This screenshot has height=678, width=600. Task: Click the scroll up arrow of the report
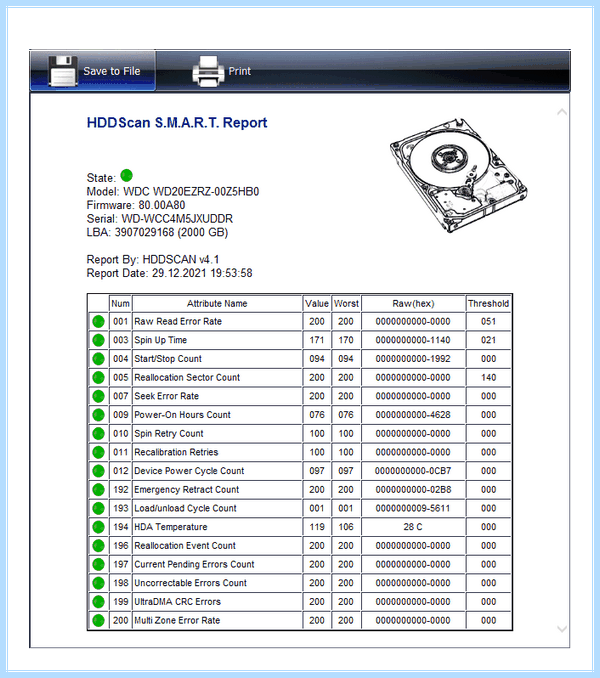pyautogui.click(x=562, y=112)
